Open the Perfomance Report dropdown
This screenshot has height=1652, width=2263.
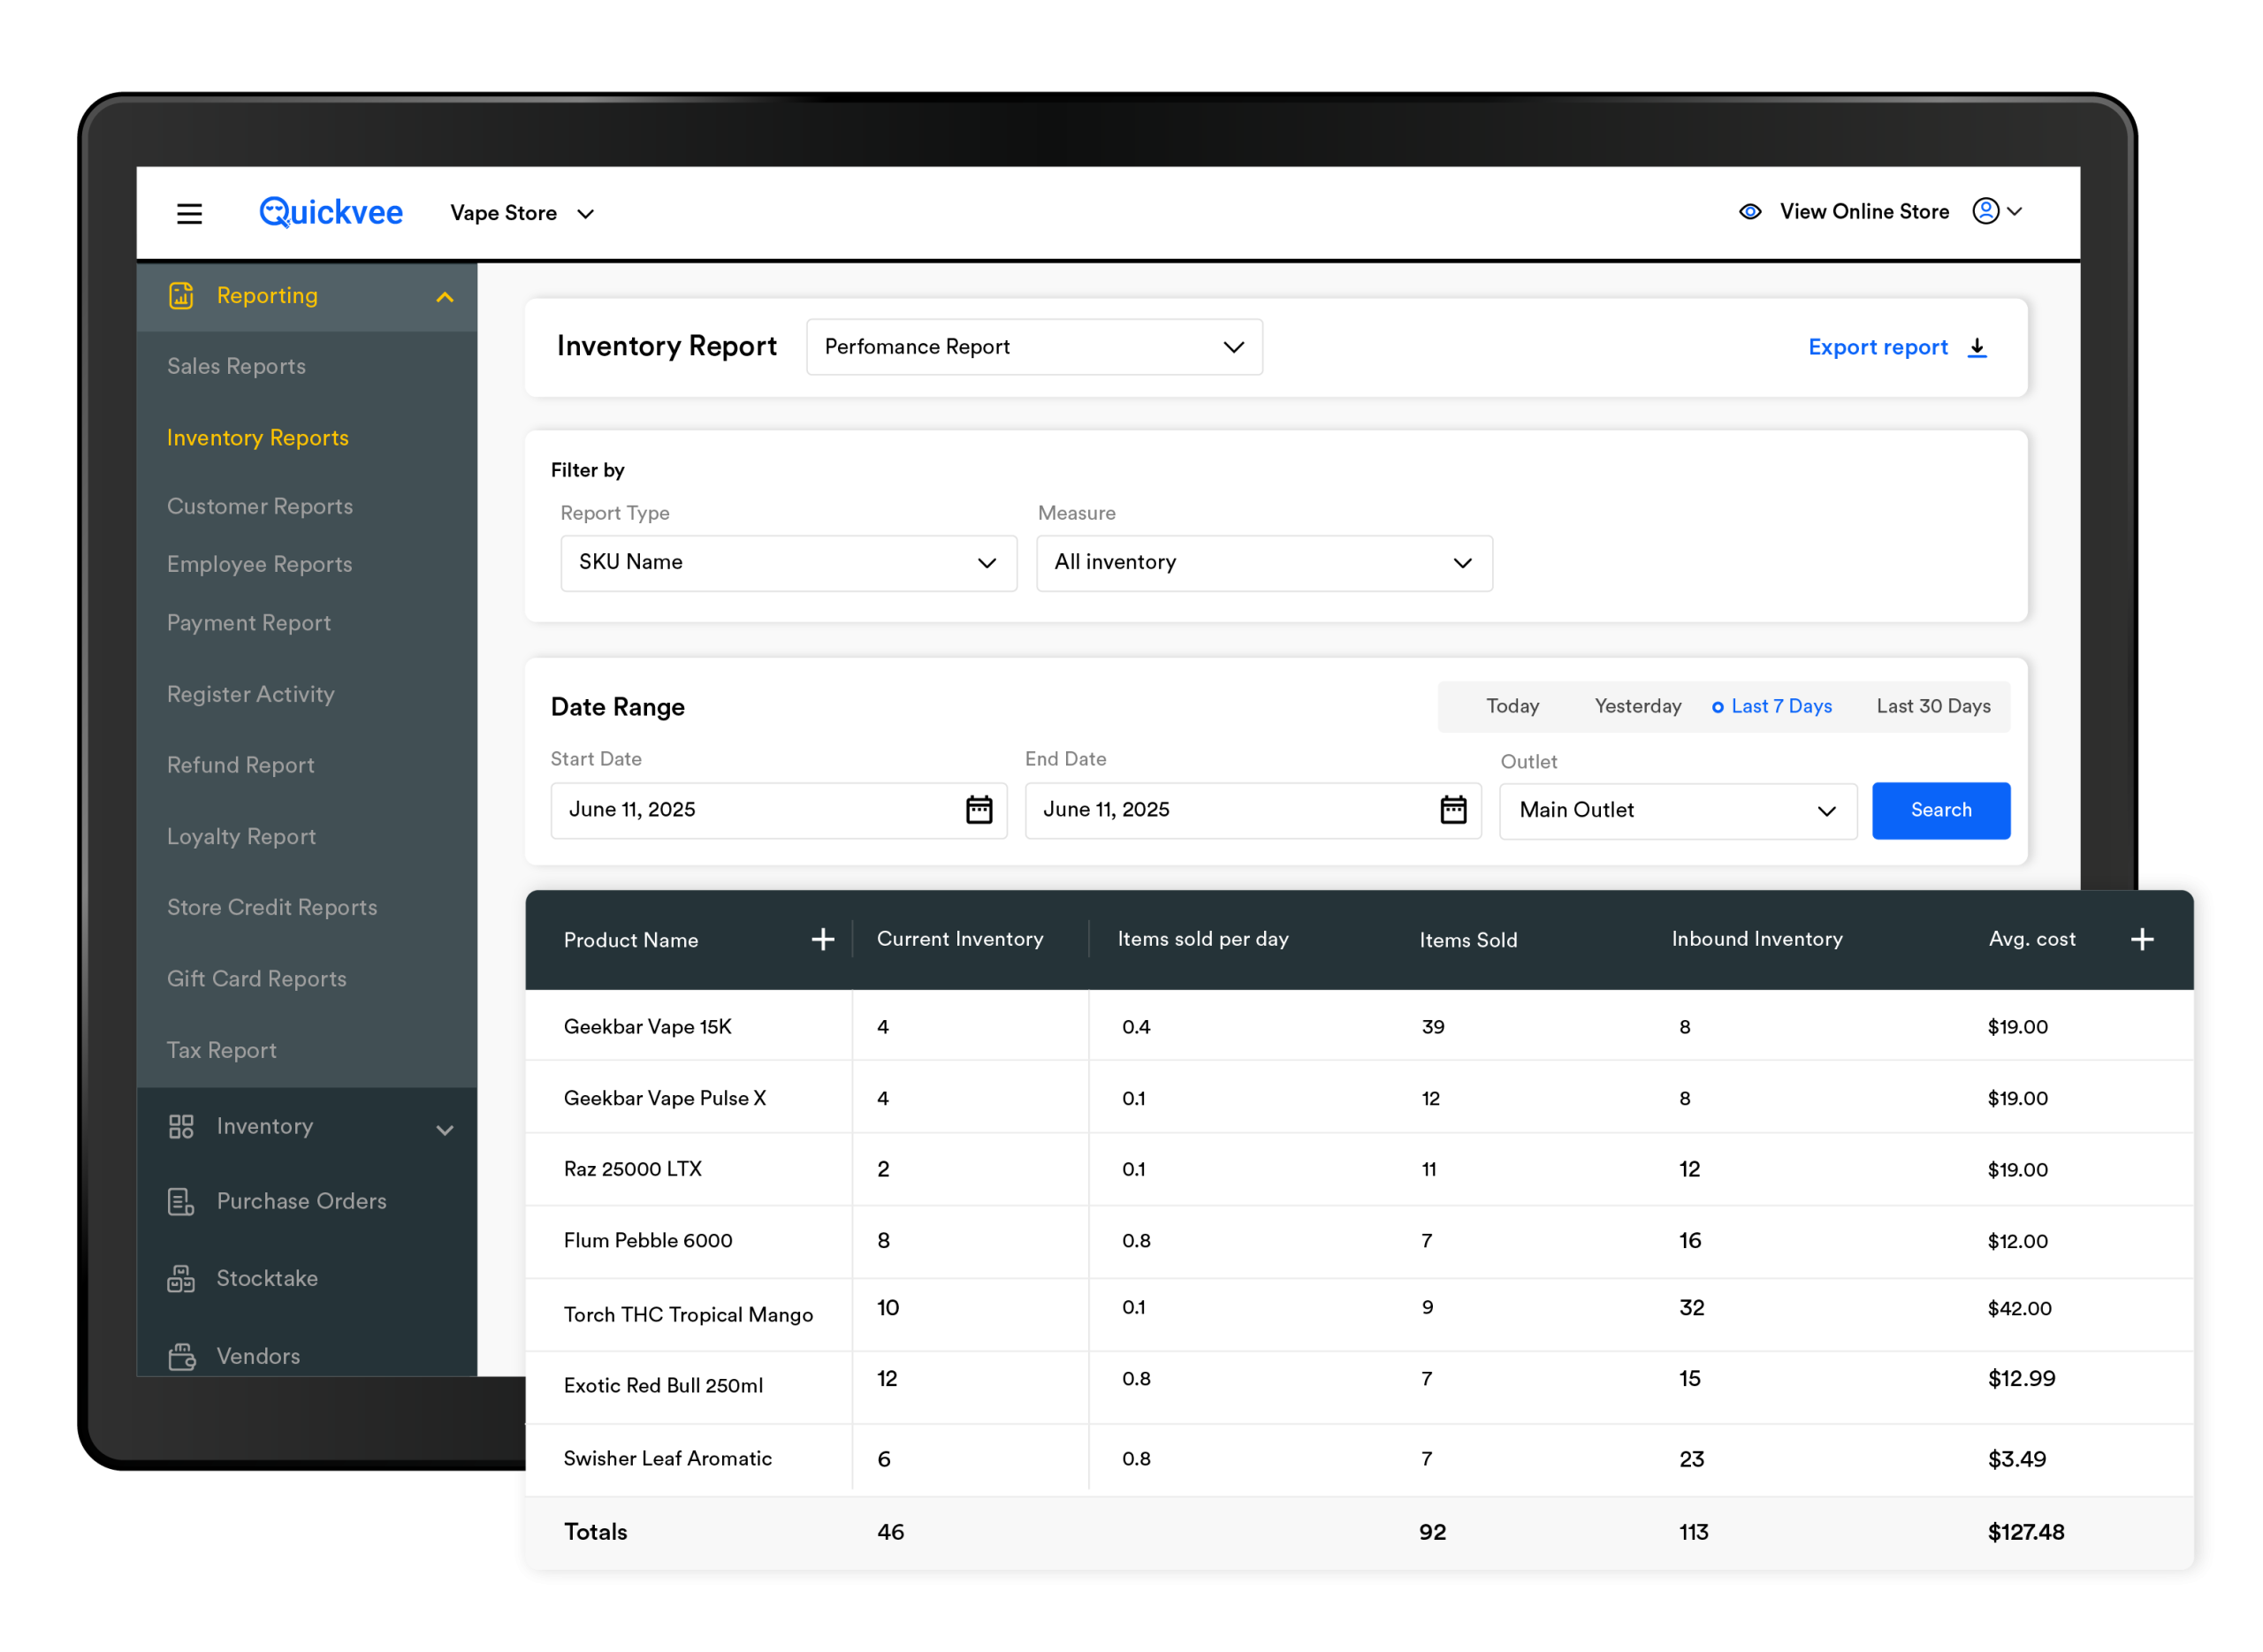tap(1033, 347)
